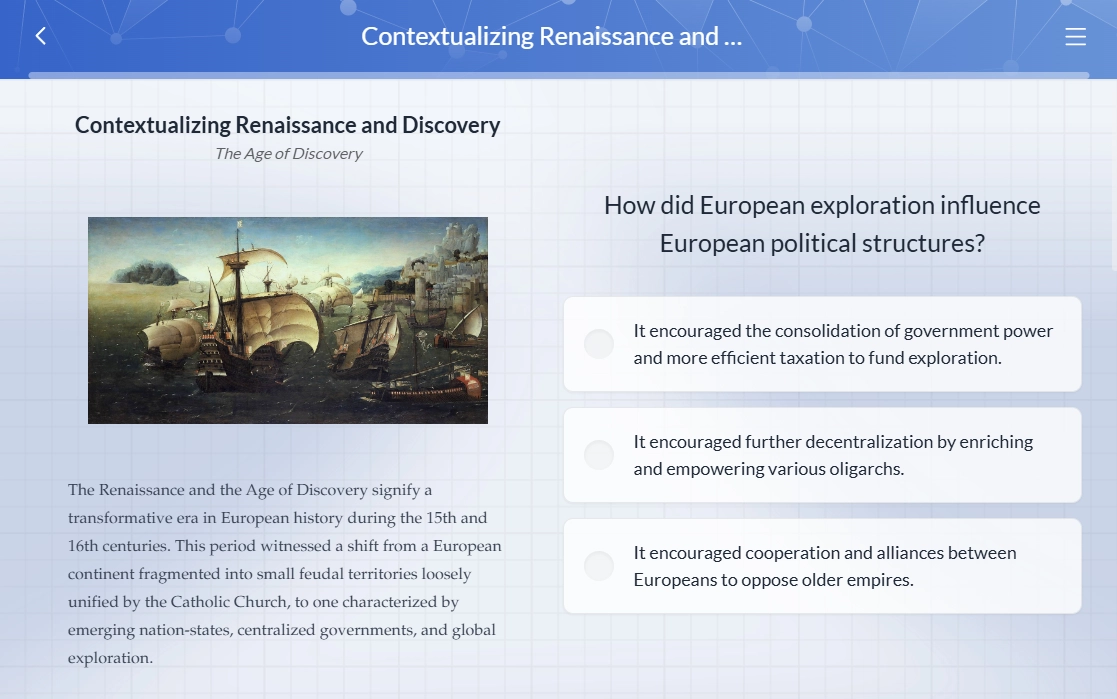This screenshot has width=1117, height=699.
Task: Click the lesson progress bar under header
Action: (x=558, y=75)
